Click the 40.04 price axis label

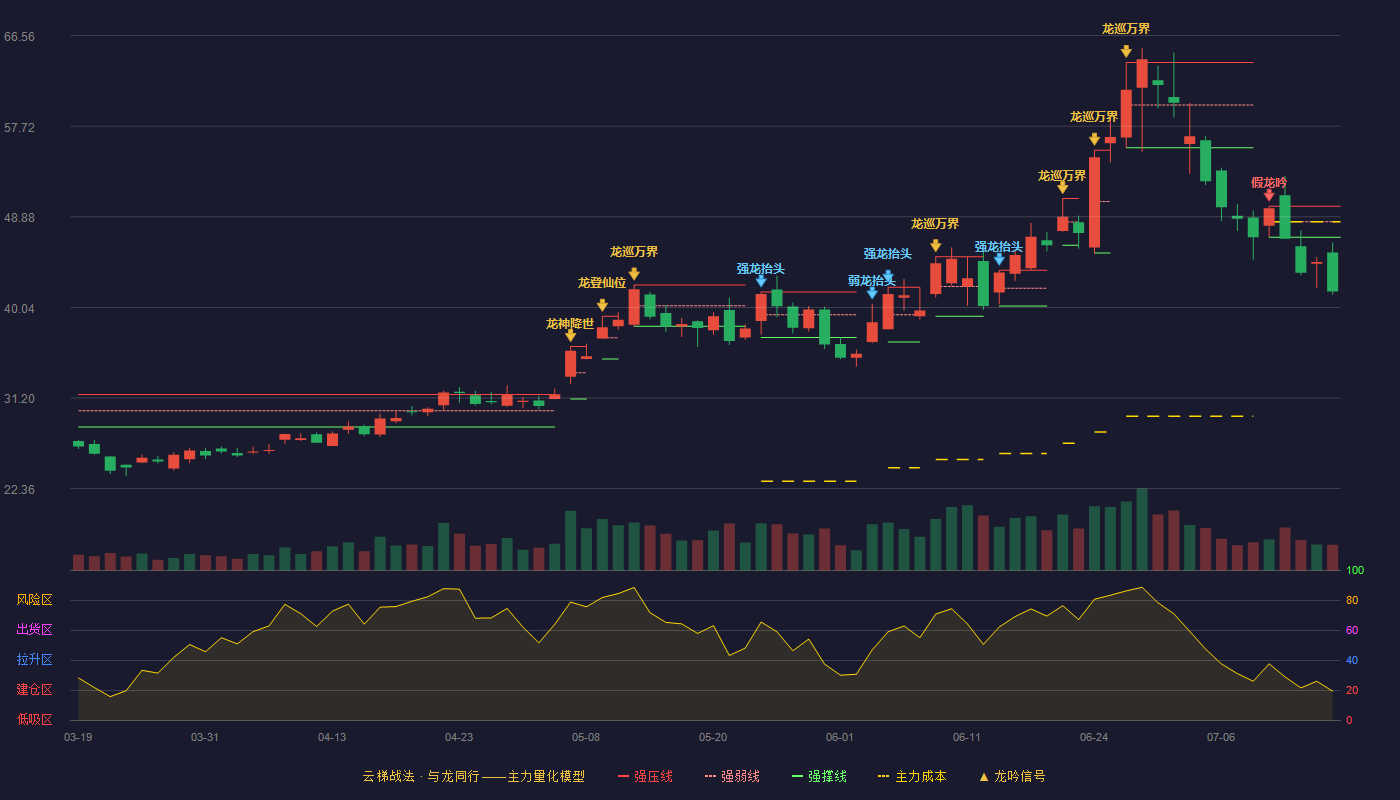tap(19, 309)
